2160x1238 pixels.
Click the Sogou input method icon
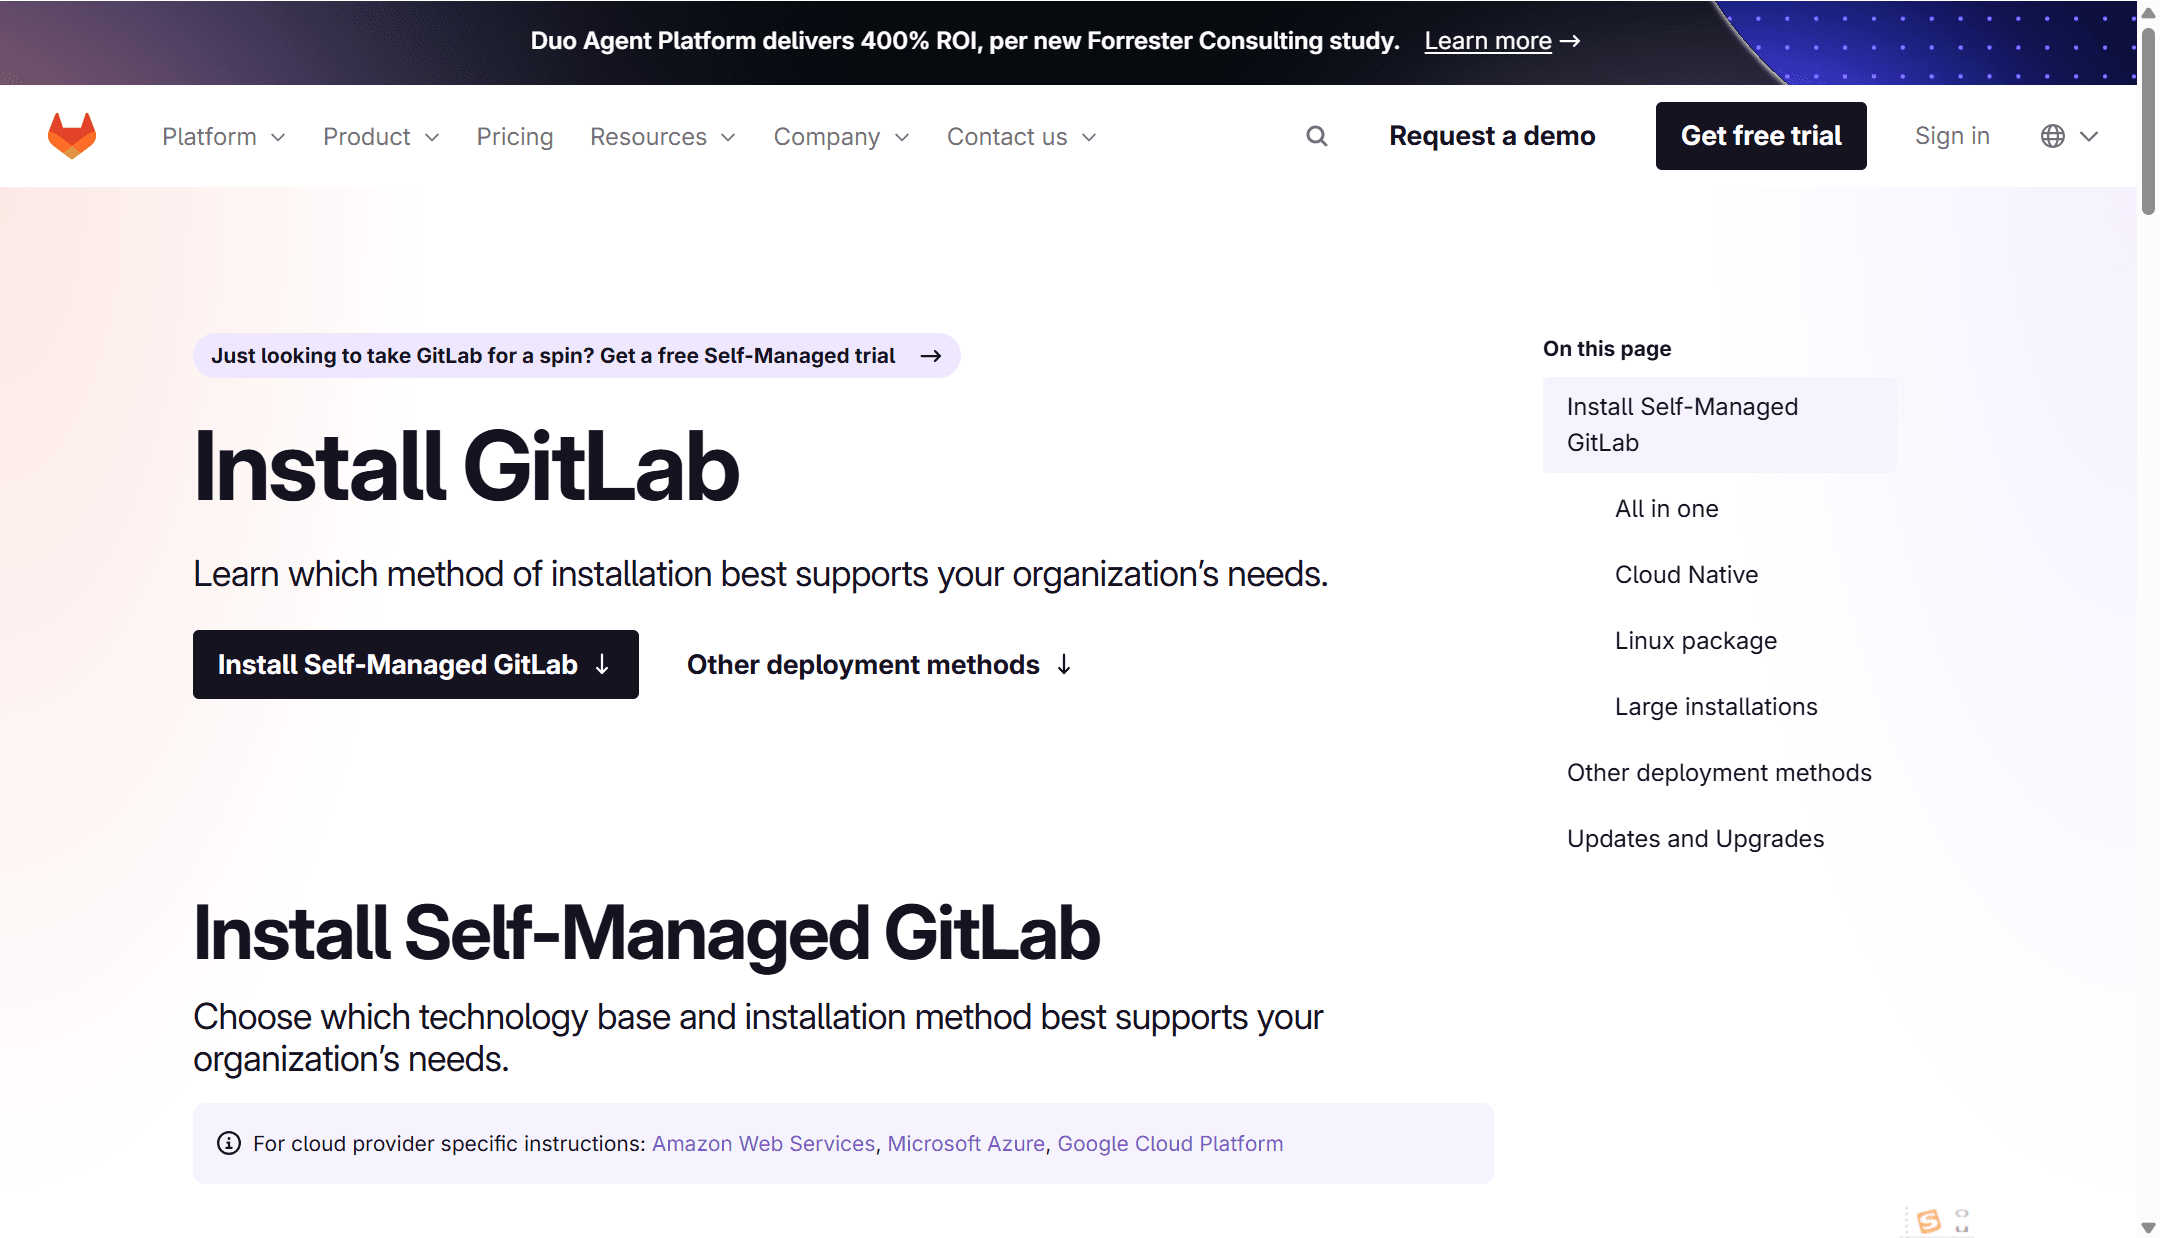pyautogui.click(x=1929, y=1220)
